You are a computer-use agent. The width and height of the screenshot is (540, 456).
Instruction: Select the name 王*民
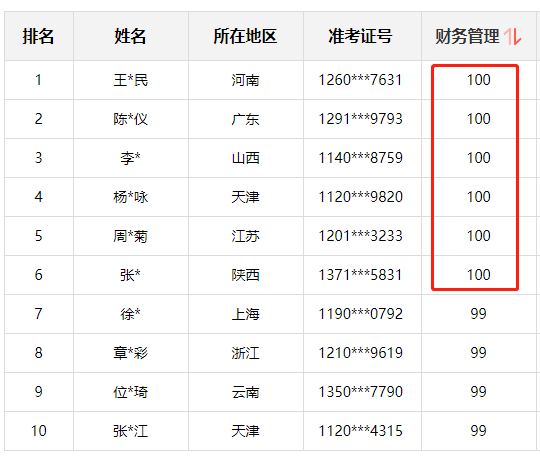pyautogui.click(x=131, y=80)
